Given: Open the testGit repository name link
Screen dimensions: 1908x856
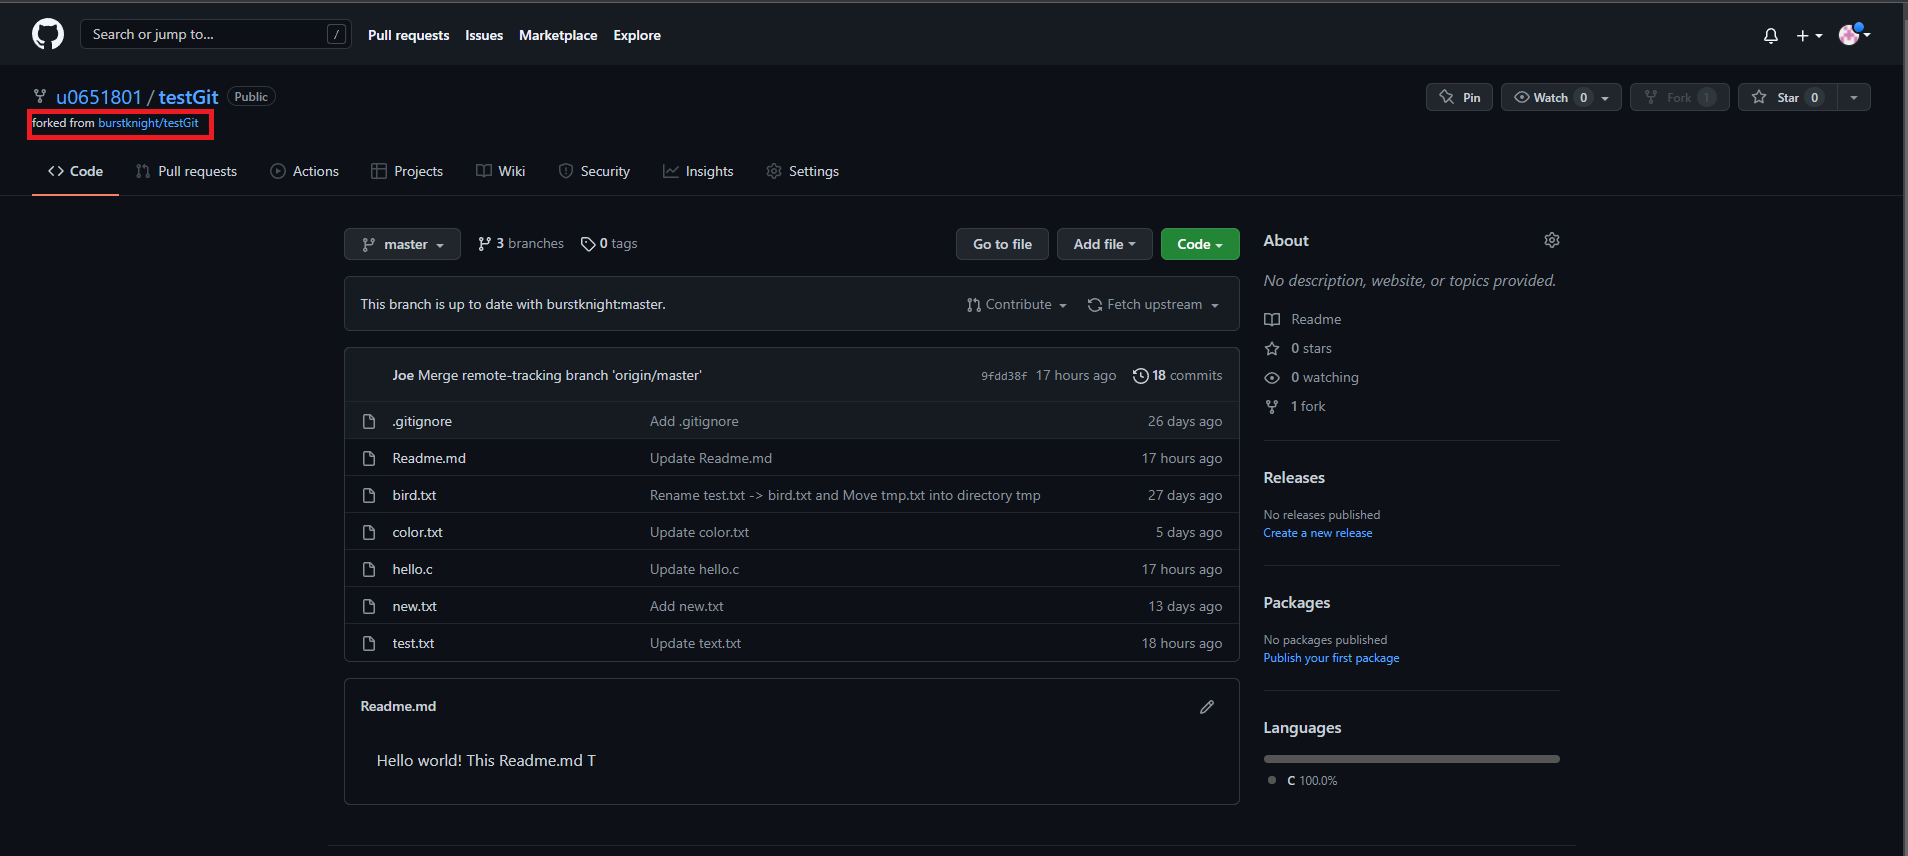Looking at the screenshot, I should click(188, 97).
